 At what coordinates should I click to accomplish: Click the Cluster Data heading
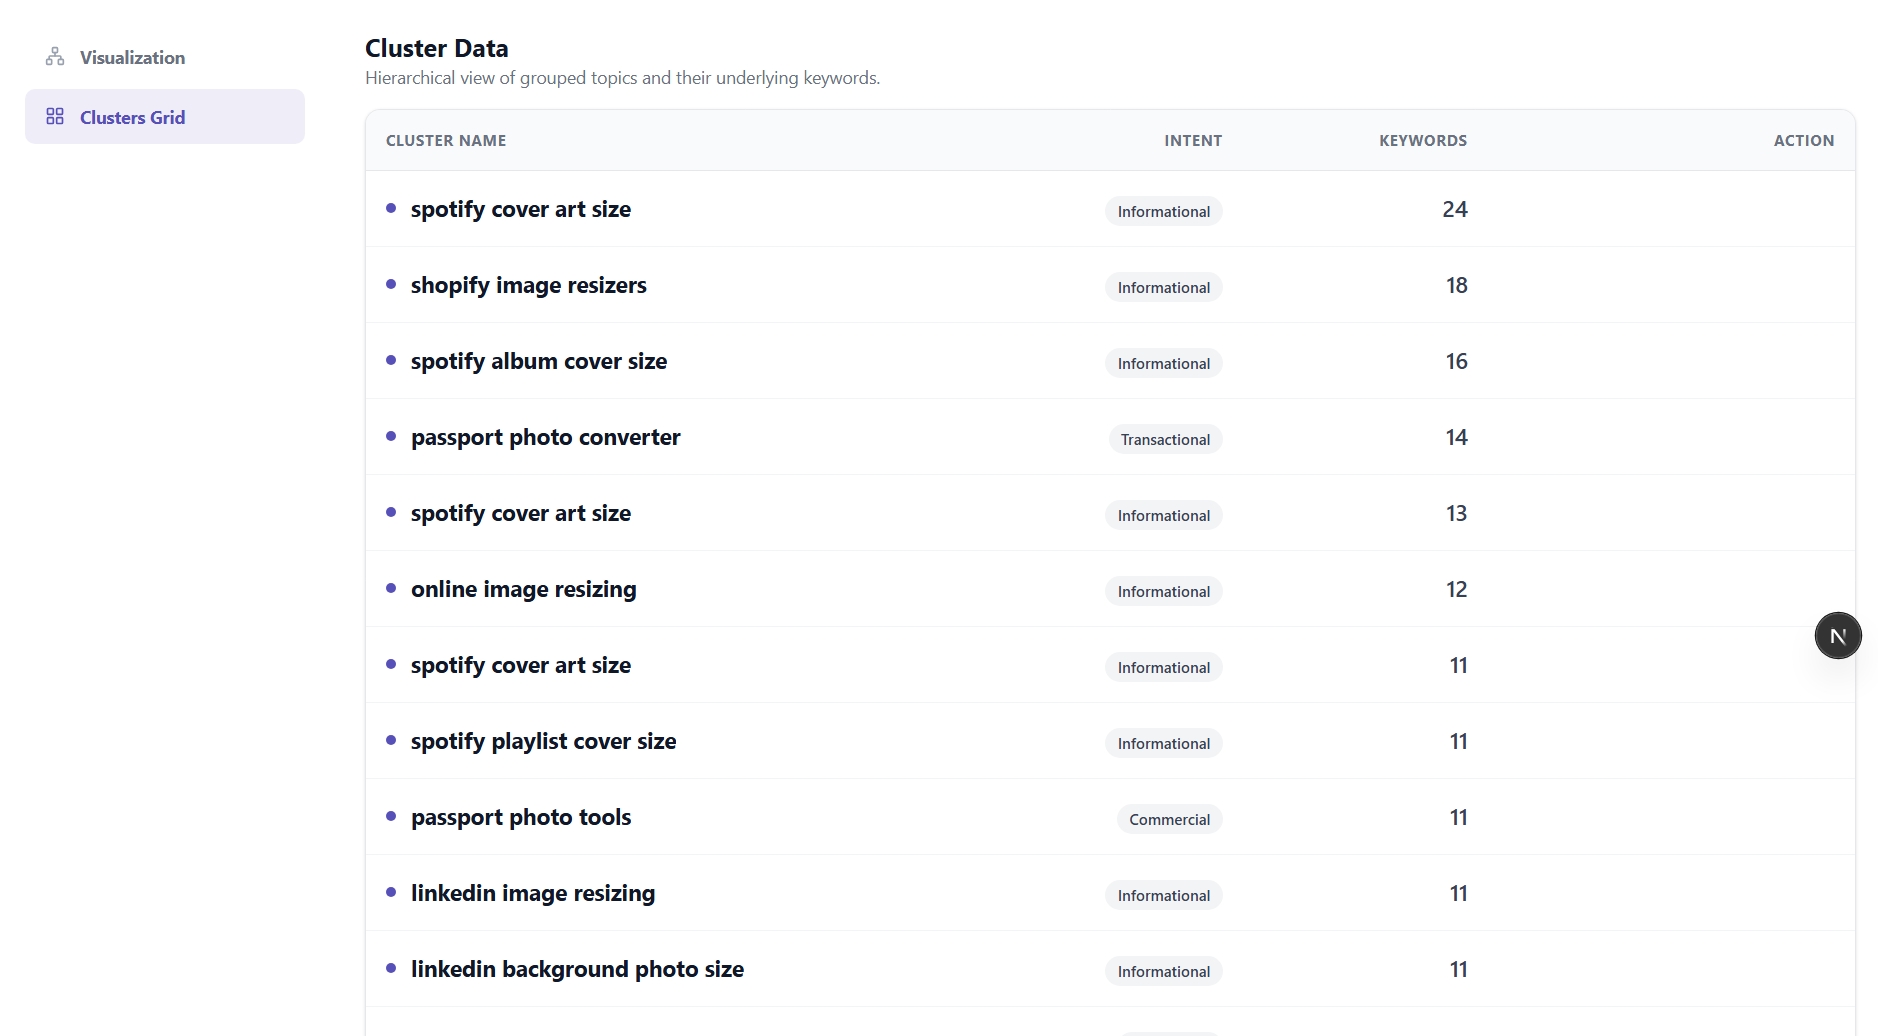(x=436, y=48)
